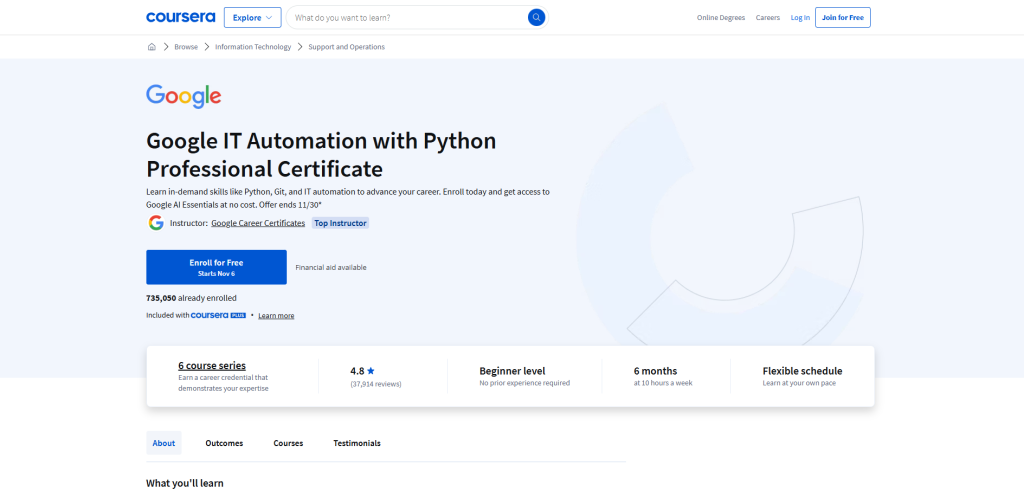Viewport: 1024px width, 497px height.
Task: Click the 37,914 reviews text
Action: pos(376,384)
